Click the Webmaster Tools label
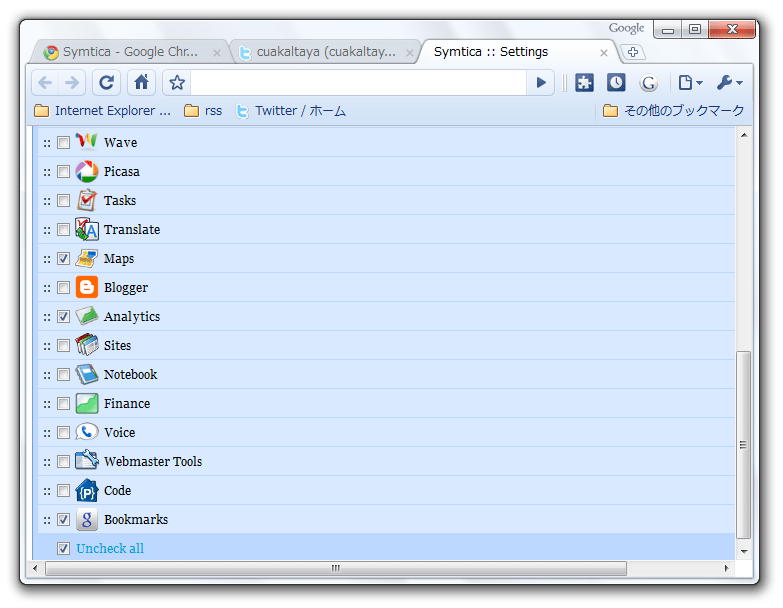 point(153,461)
